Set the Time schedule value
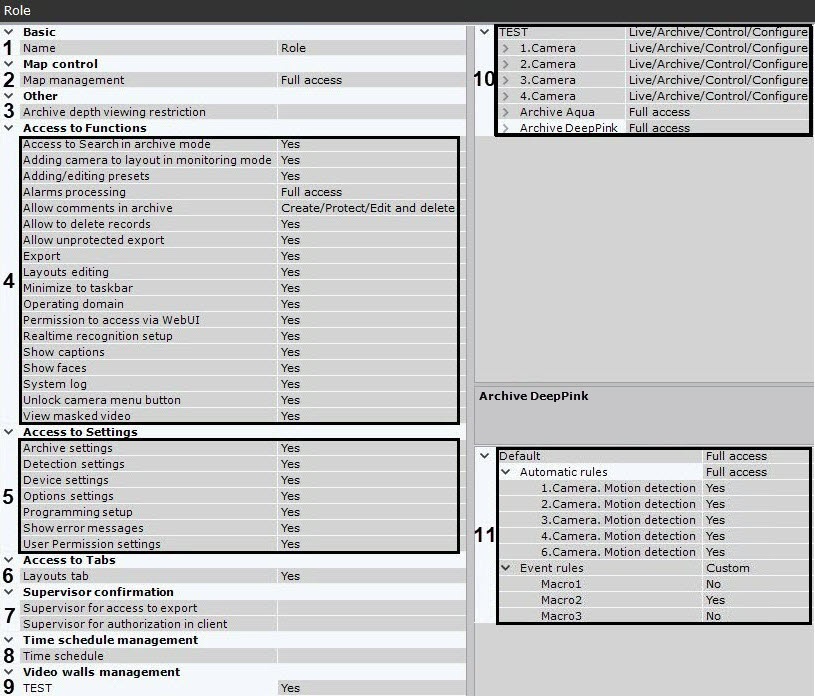 pyautogui.click(x=371, y=656)
